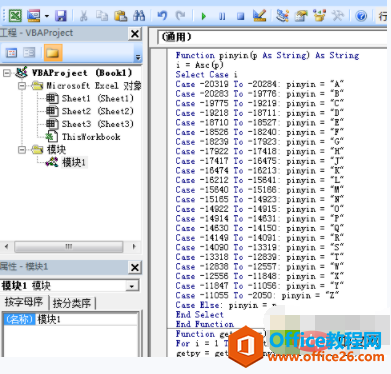Click the Cut scissors icon
The height and width of the screenshot is (374, 391).
(83, 16)
